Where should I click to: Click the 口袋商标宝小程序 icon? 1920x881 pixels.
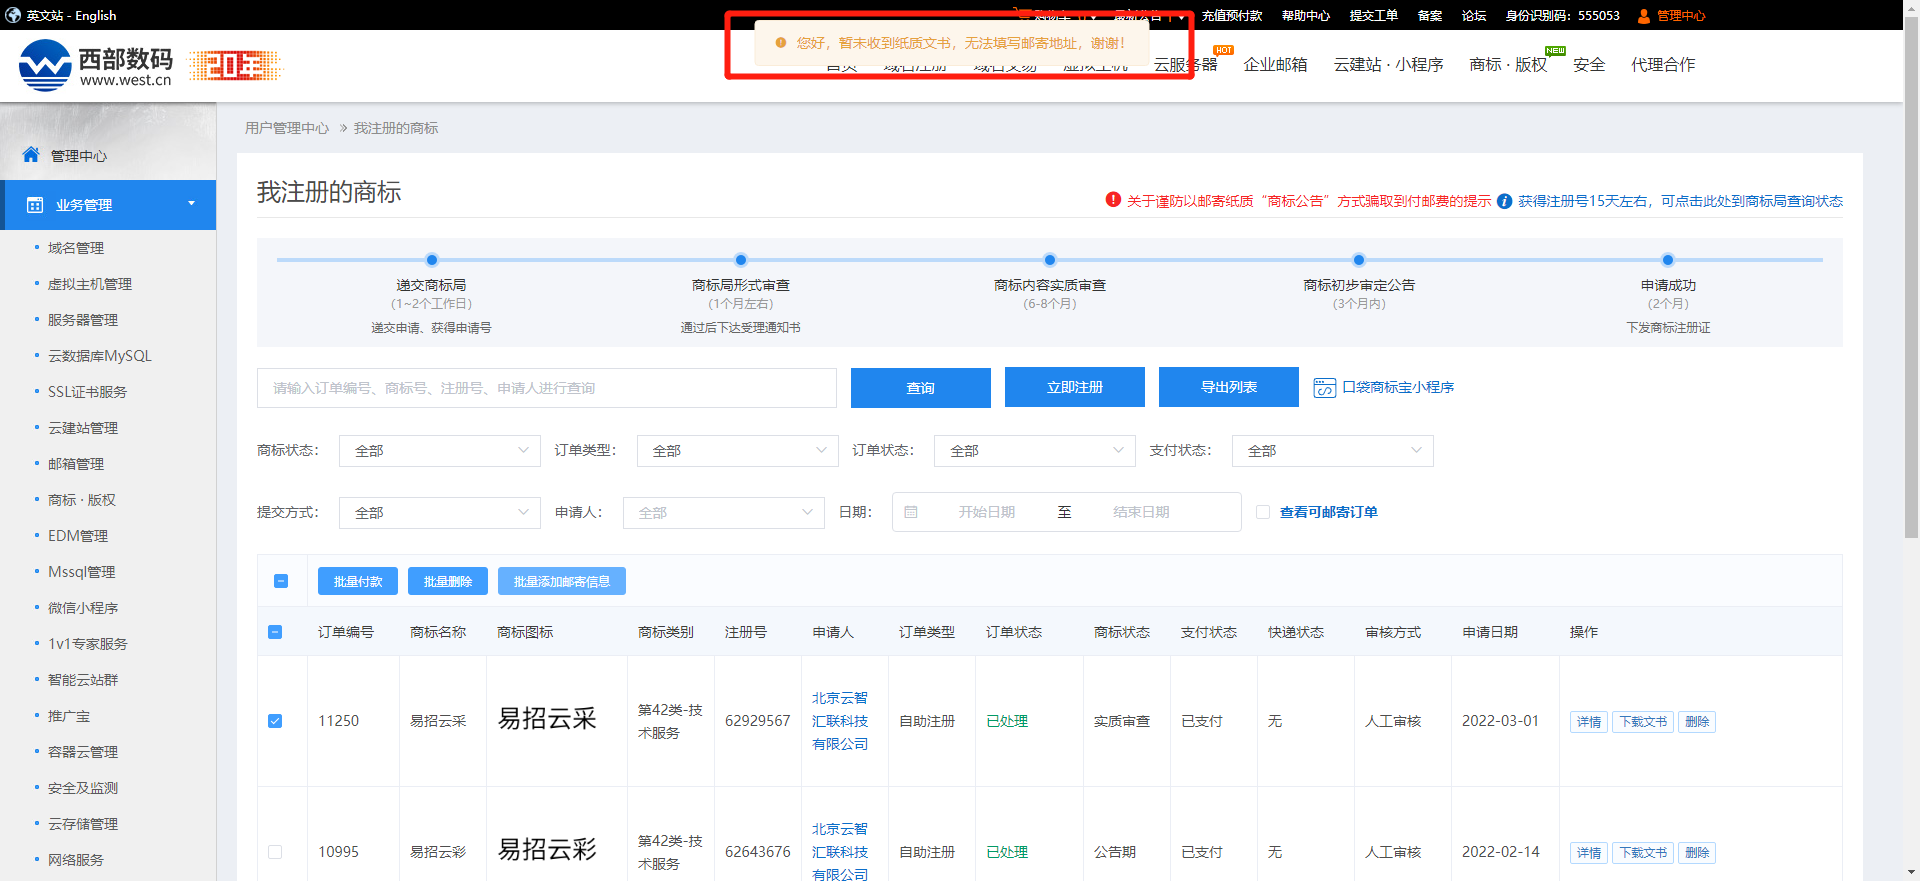pyautogui.click(x=1324, y=388)
